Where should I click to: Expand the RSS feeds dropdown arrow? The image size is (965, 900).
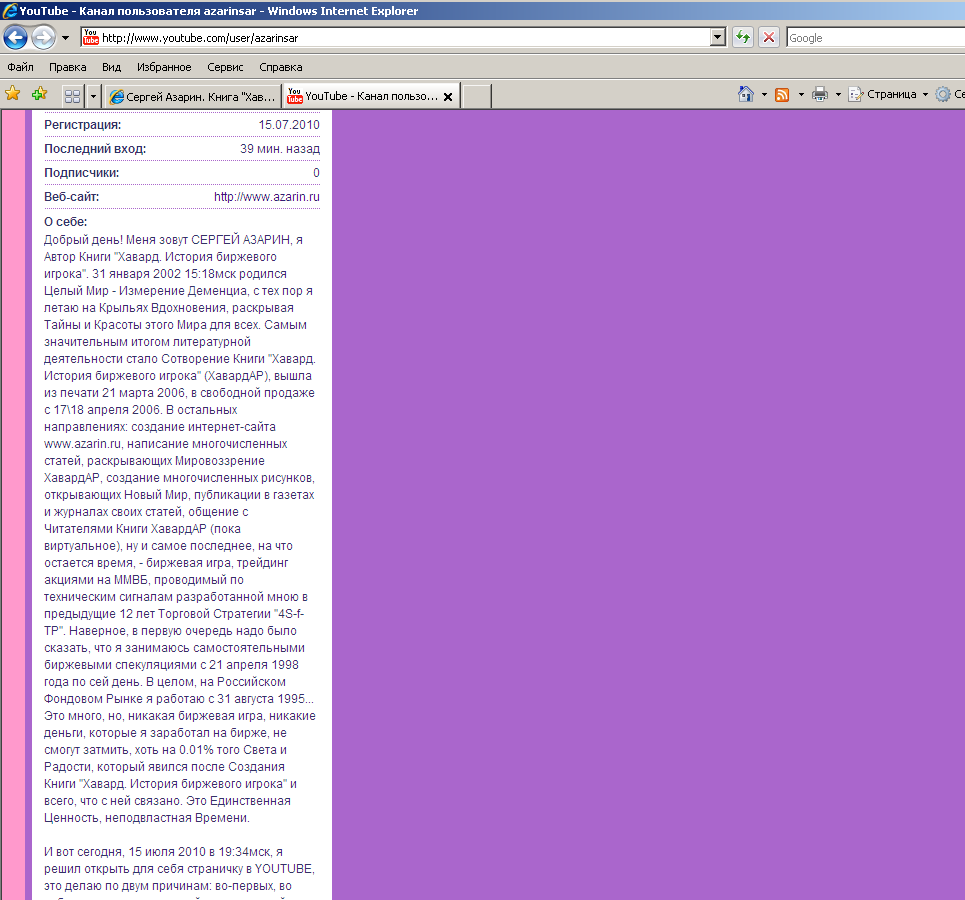point(801,94)
